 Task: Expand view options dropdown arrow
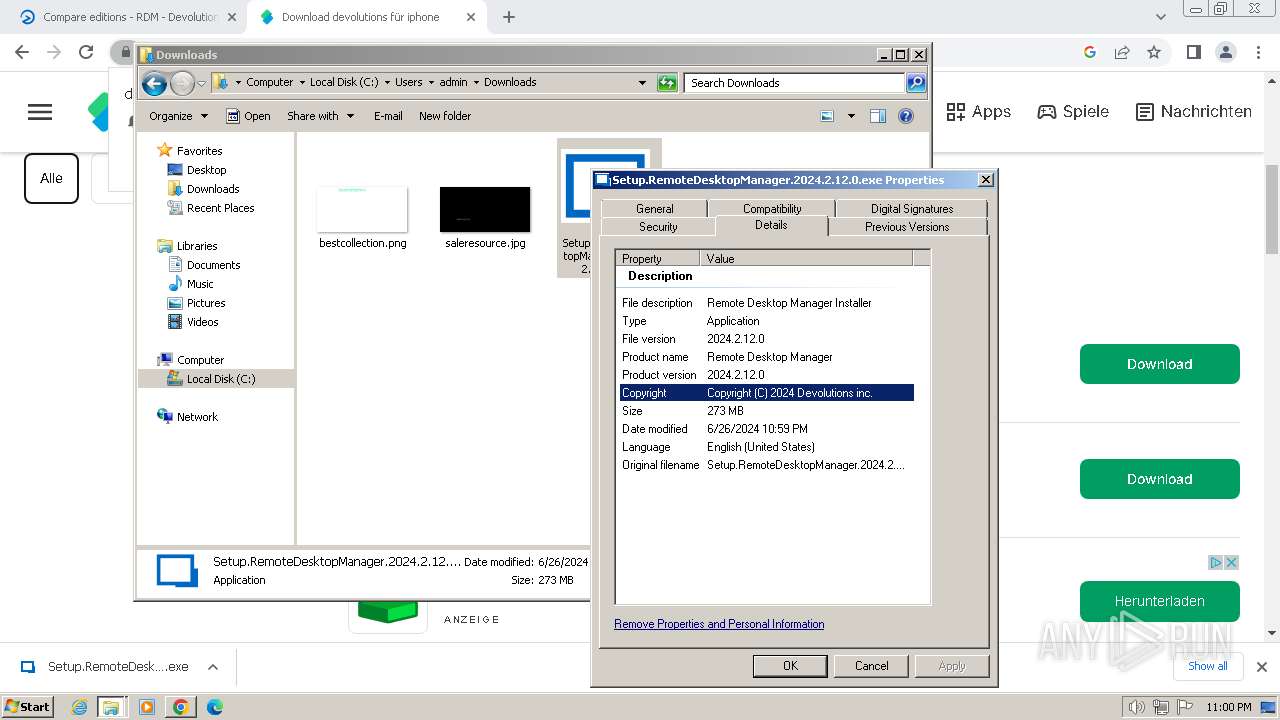pyautogui.click(x=851, y=116)
